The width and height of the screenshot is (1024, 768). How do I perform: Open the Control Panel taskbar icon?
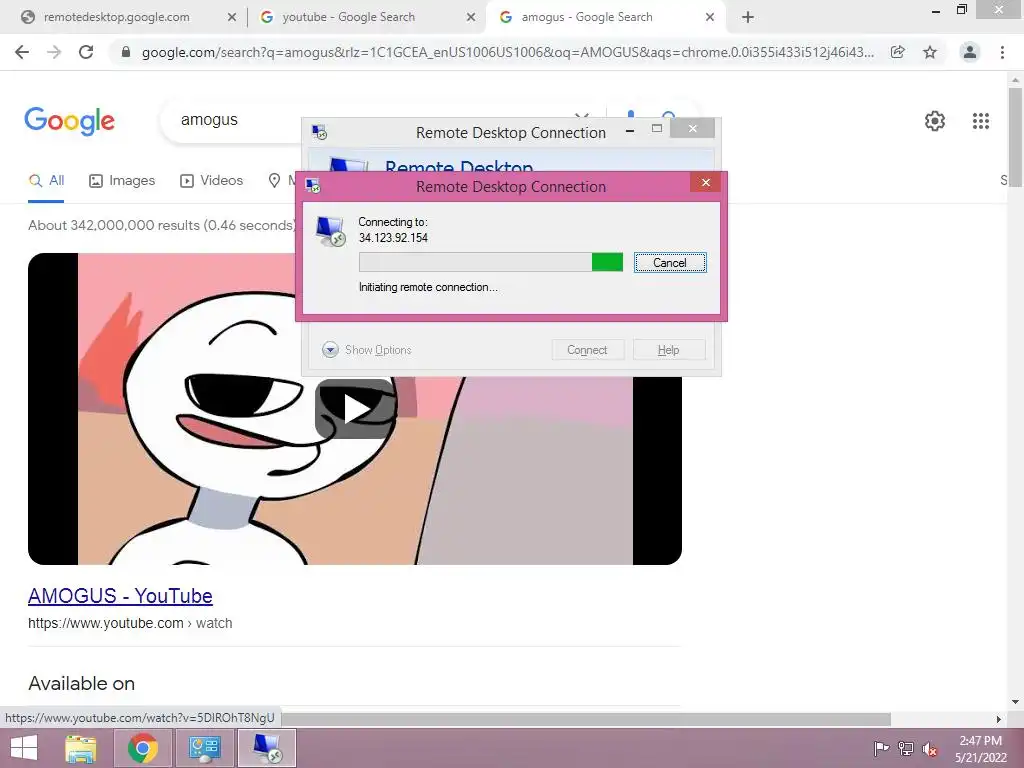(204, 748)
